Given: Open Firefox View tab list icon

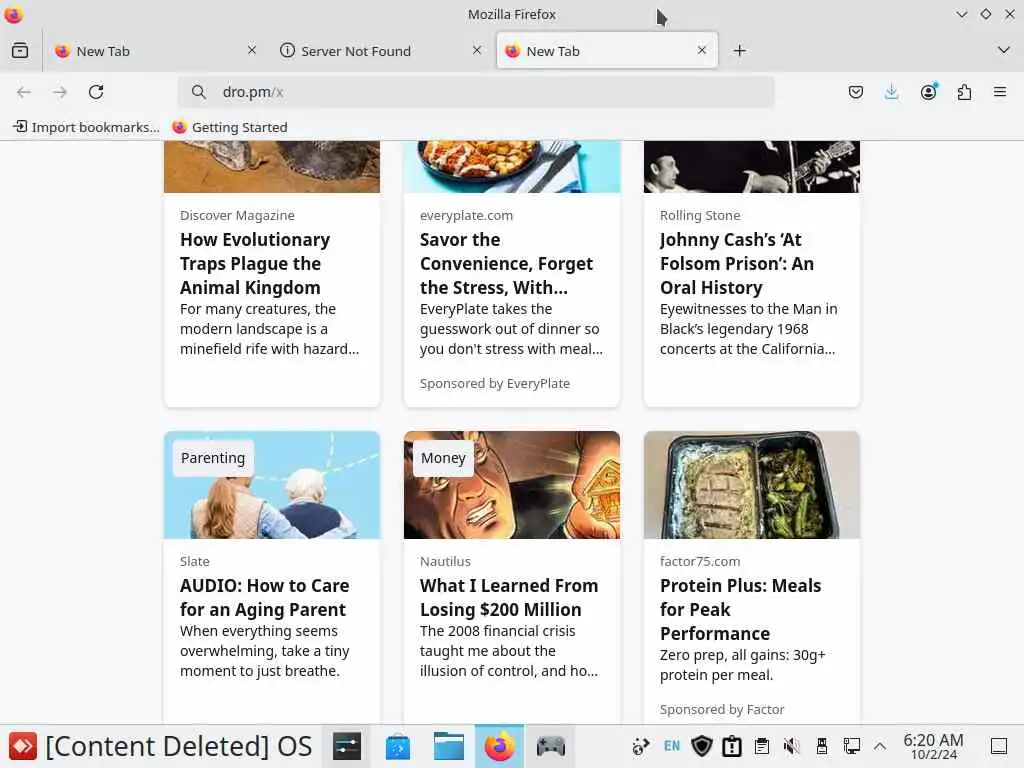Looking at the screenshot, I should pos(20,50).
